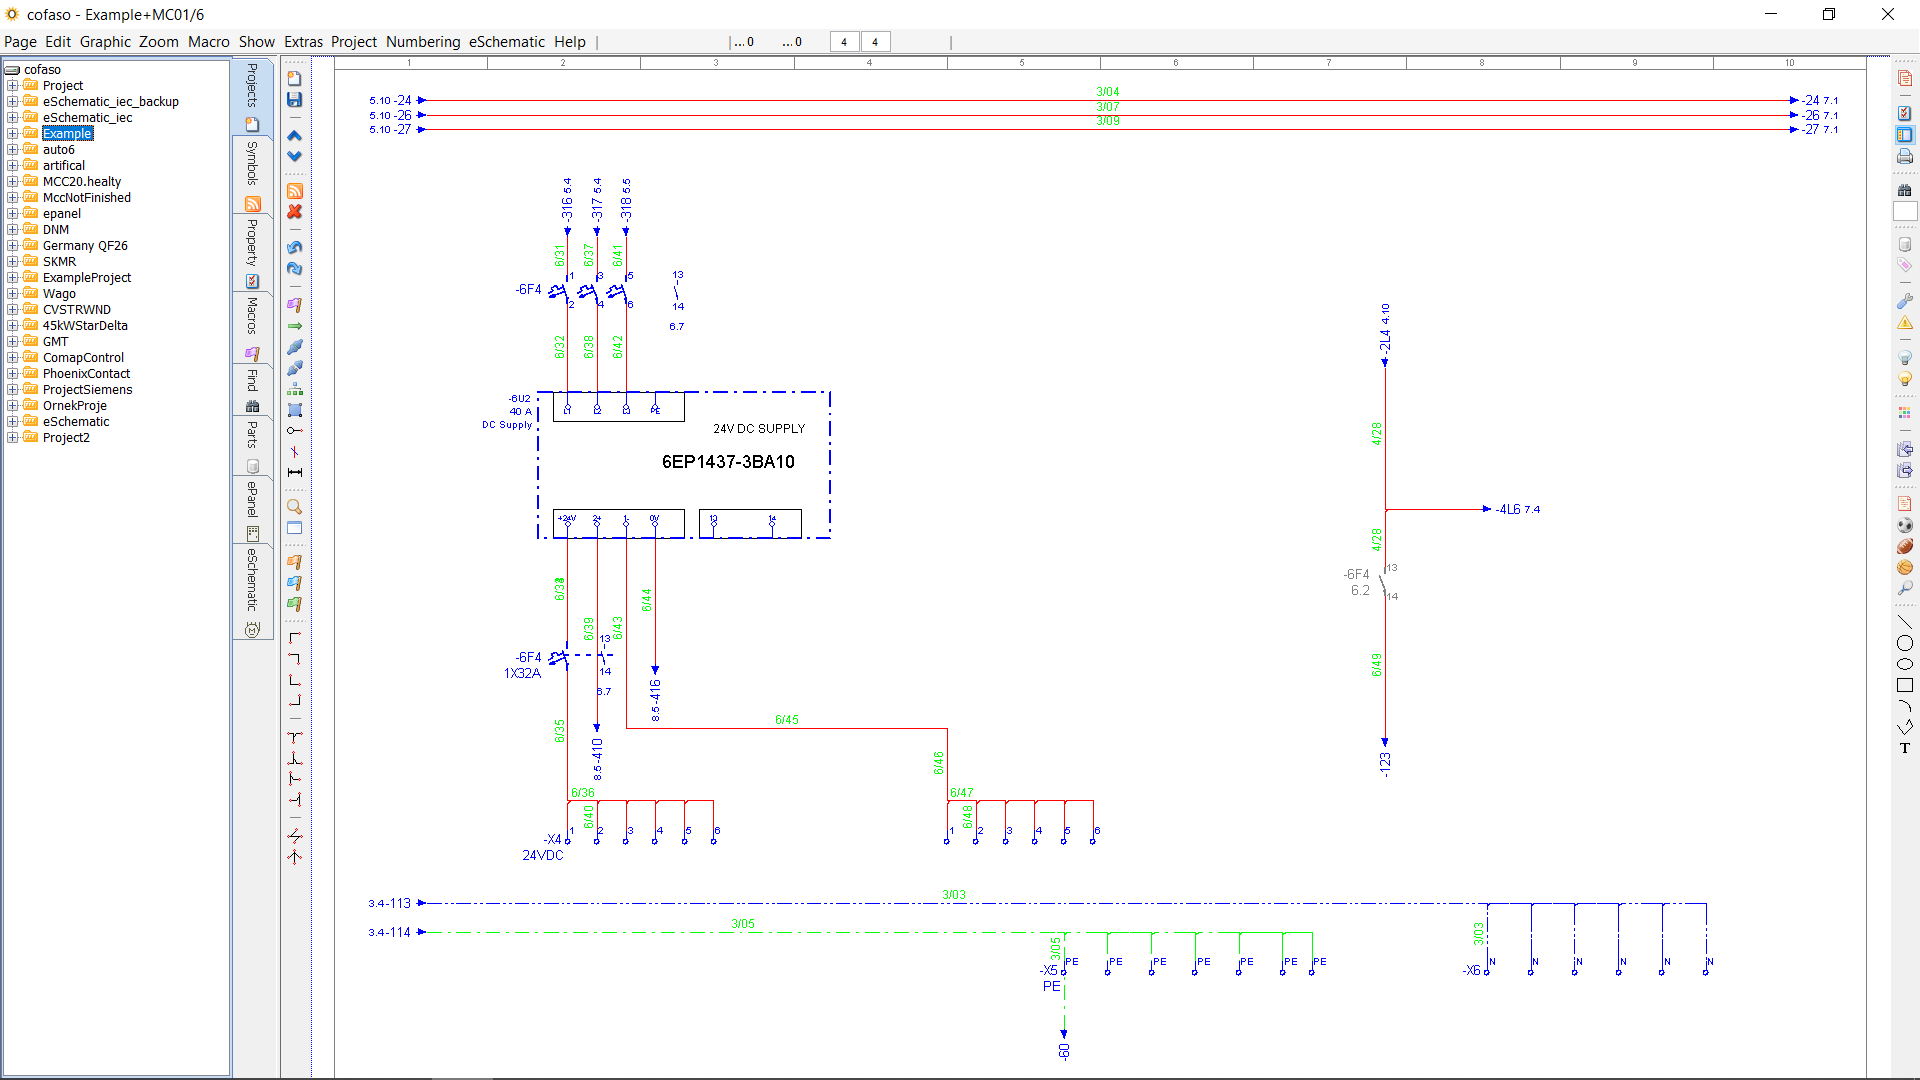Expand the Example project node
This screenshot has height=1080, width=1920.
tap(12, 134)
